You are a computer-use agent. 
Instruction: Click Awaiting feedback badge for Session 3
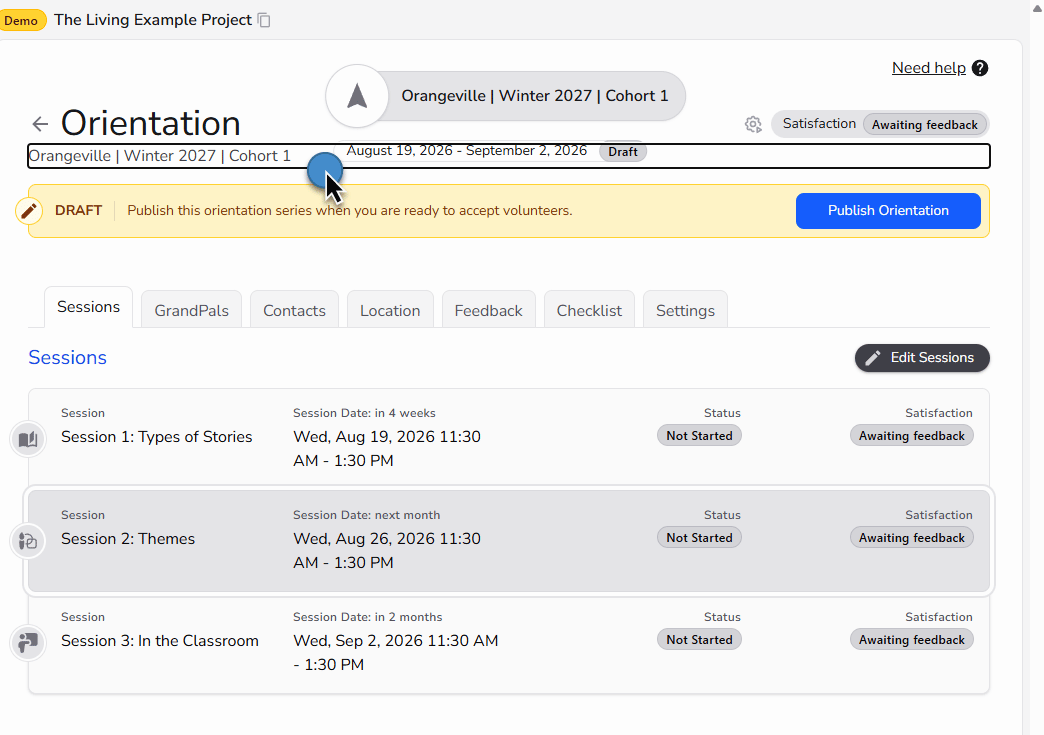click(912, 640)
